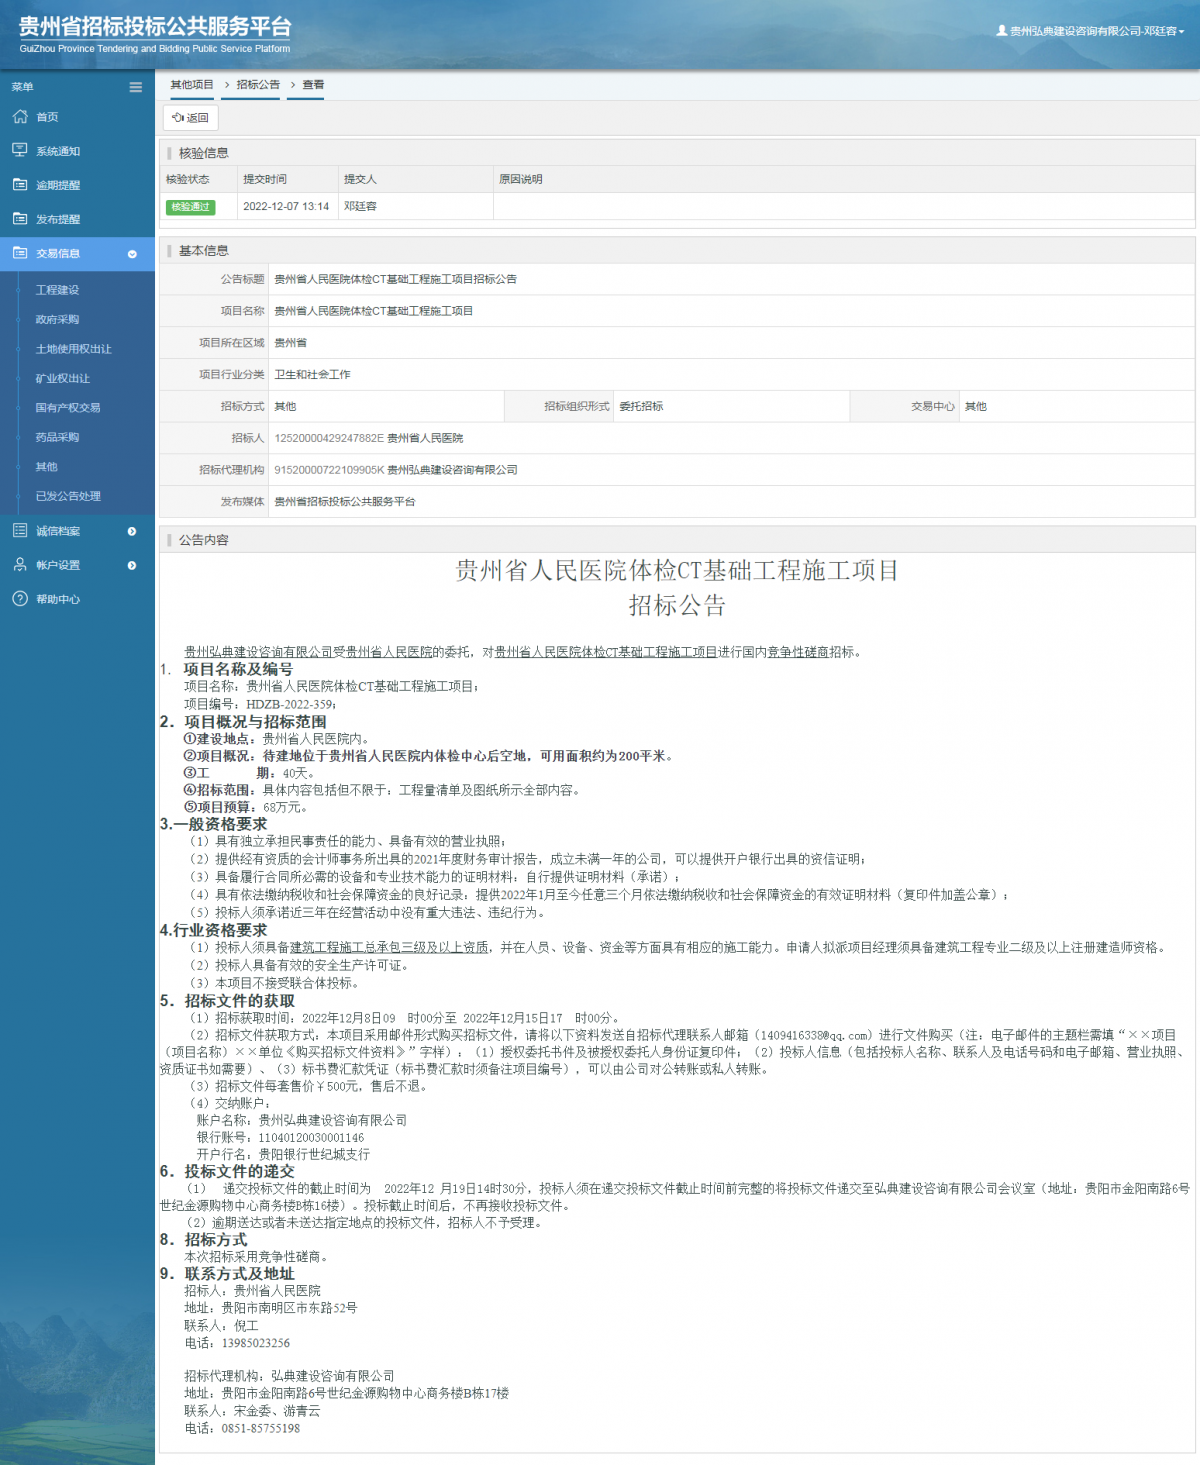This screenshot has width=1200, height=1465.
Task: Collapse the 交易信息 submenu chevron
Action: click(x=133, y=254)
